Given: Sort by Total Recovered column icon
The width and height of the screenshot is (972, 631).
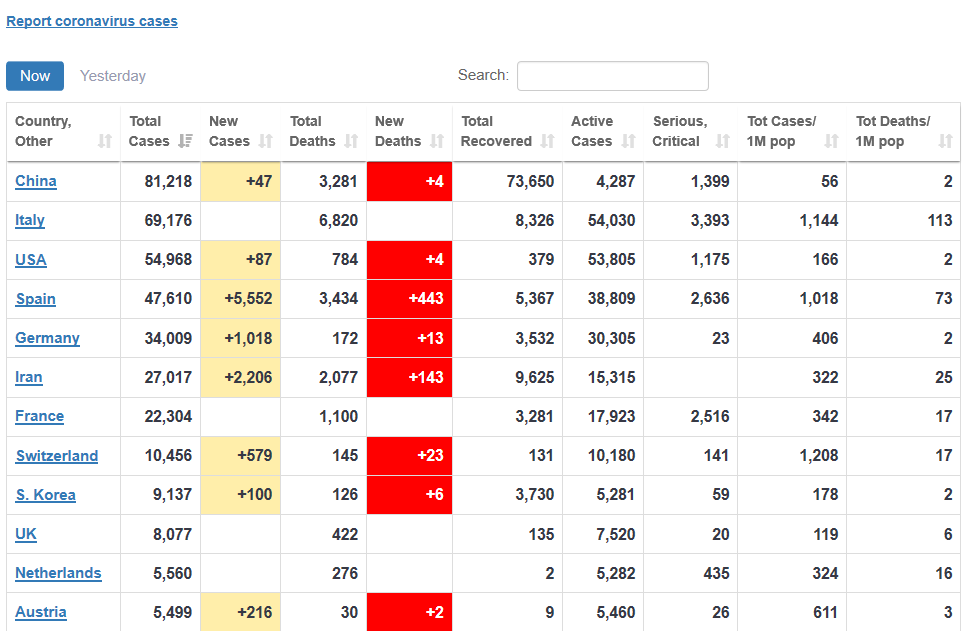Looking at the screenshot, I should (x=547, y=141).
